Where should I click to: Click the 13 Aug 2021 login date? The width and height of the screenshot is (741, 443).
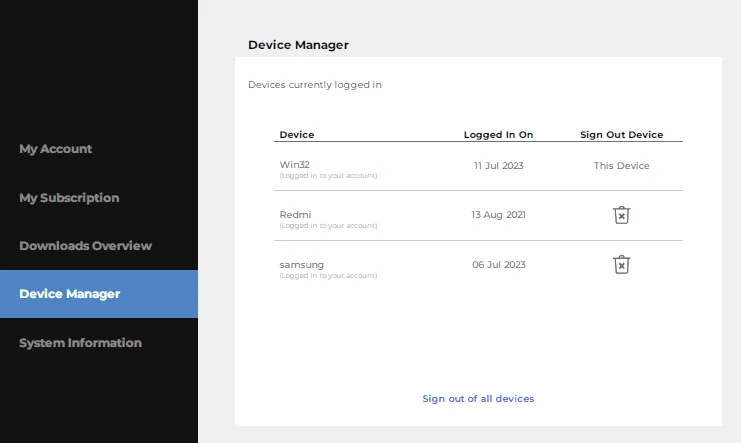tap(499, 215)
